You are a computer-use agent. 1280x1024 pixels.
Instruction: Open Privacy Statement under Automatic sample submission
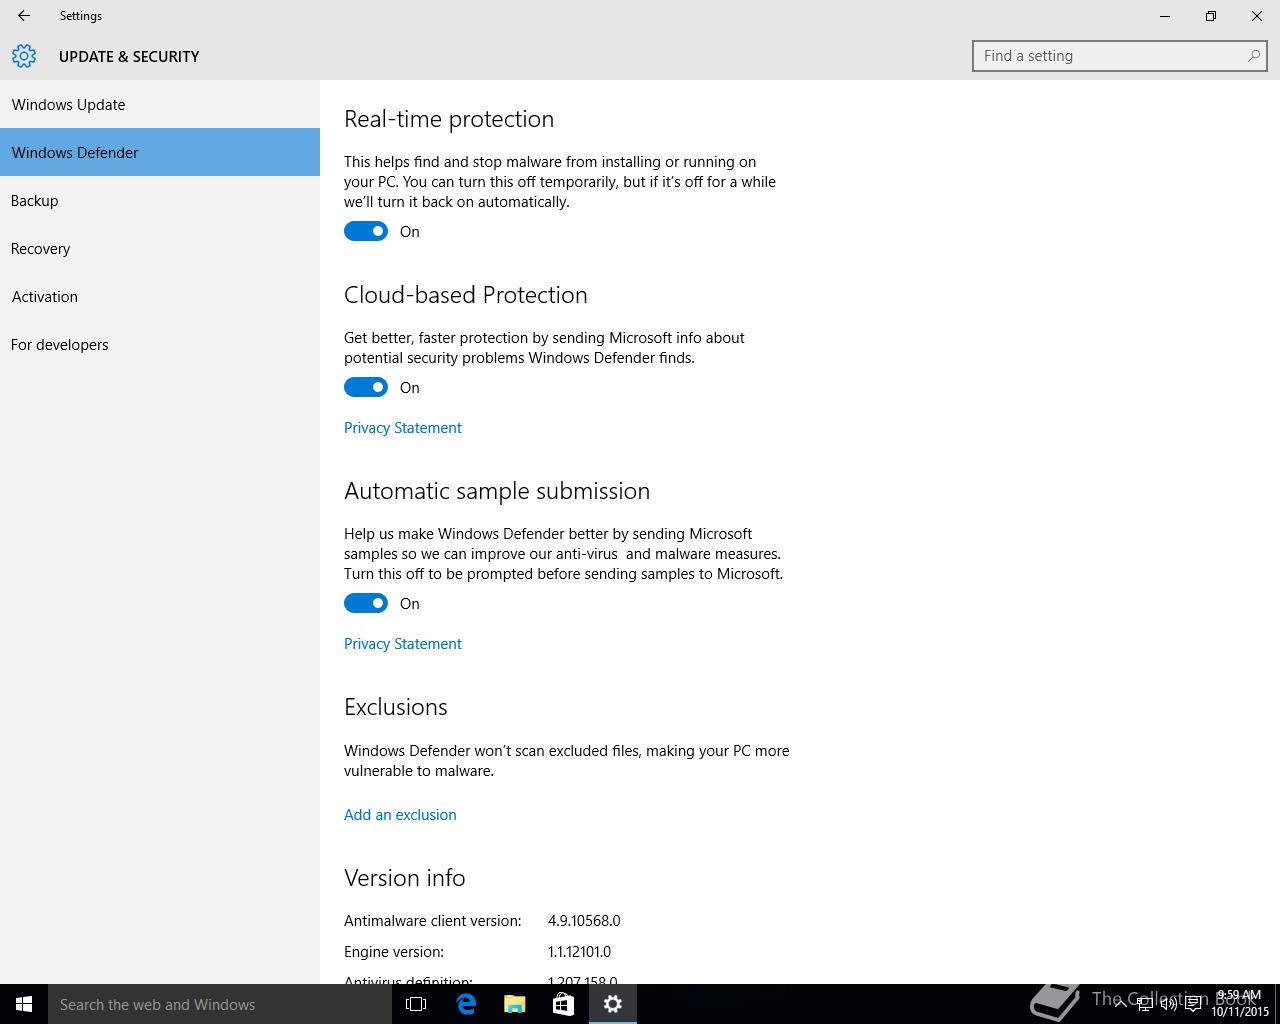pyautogui.click(x=403, y=644)
